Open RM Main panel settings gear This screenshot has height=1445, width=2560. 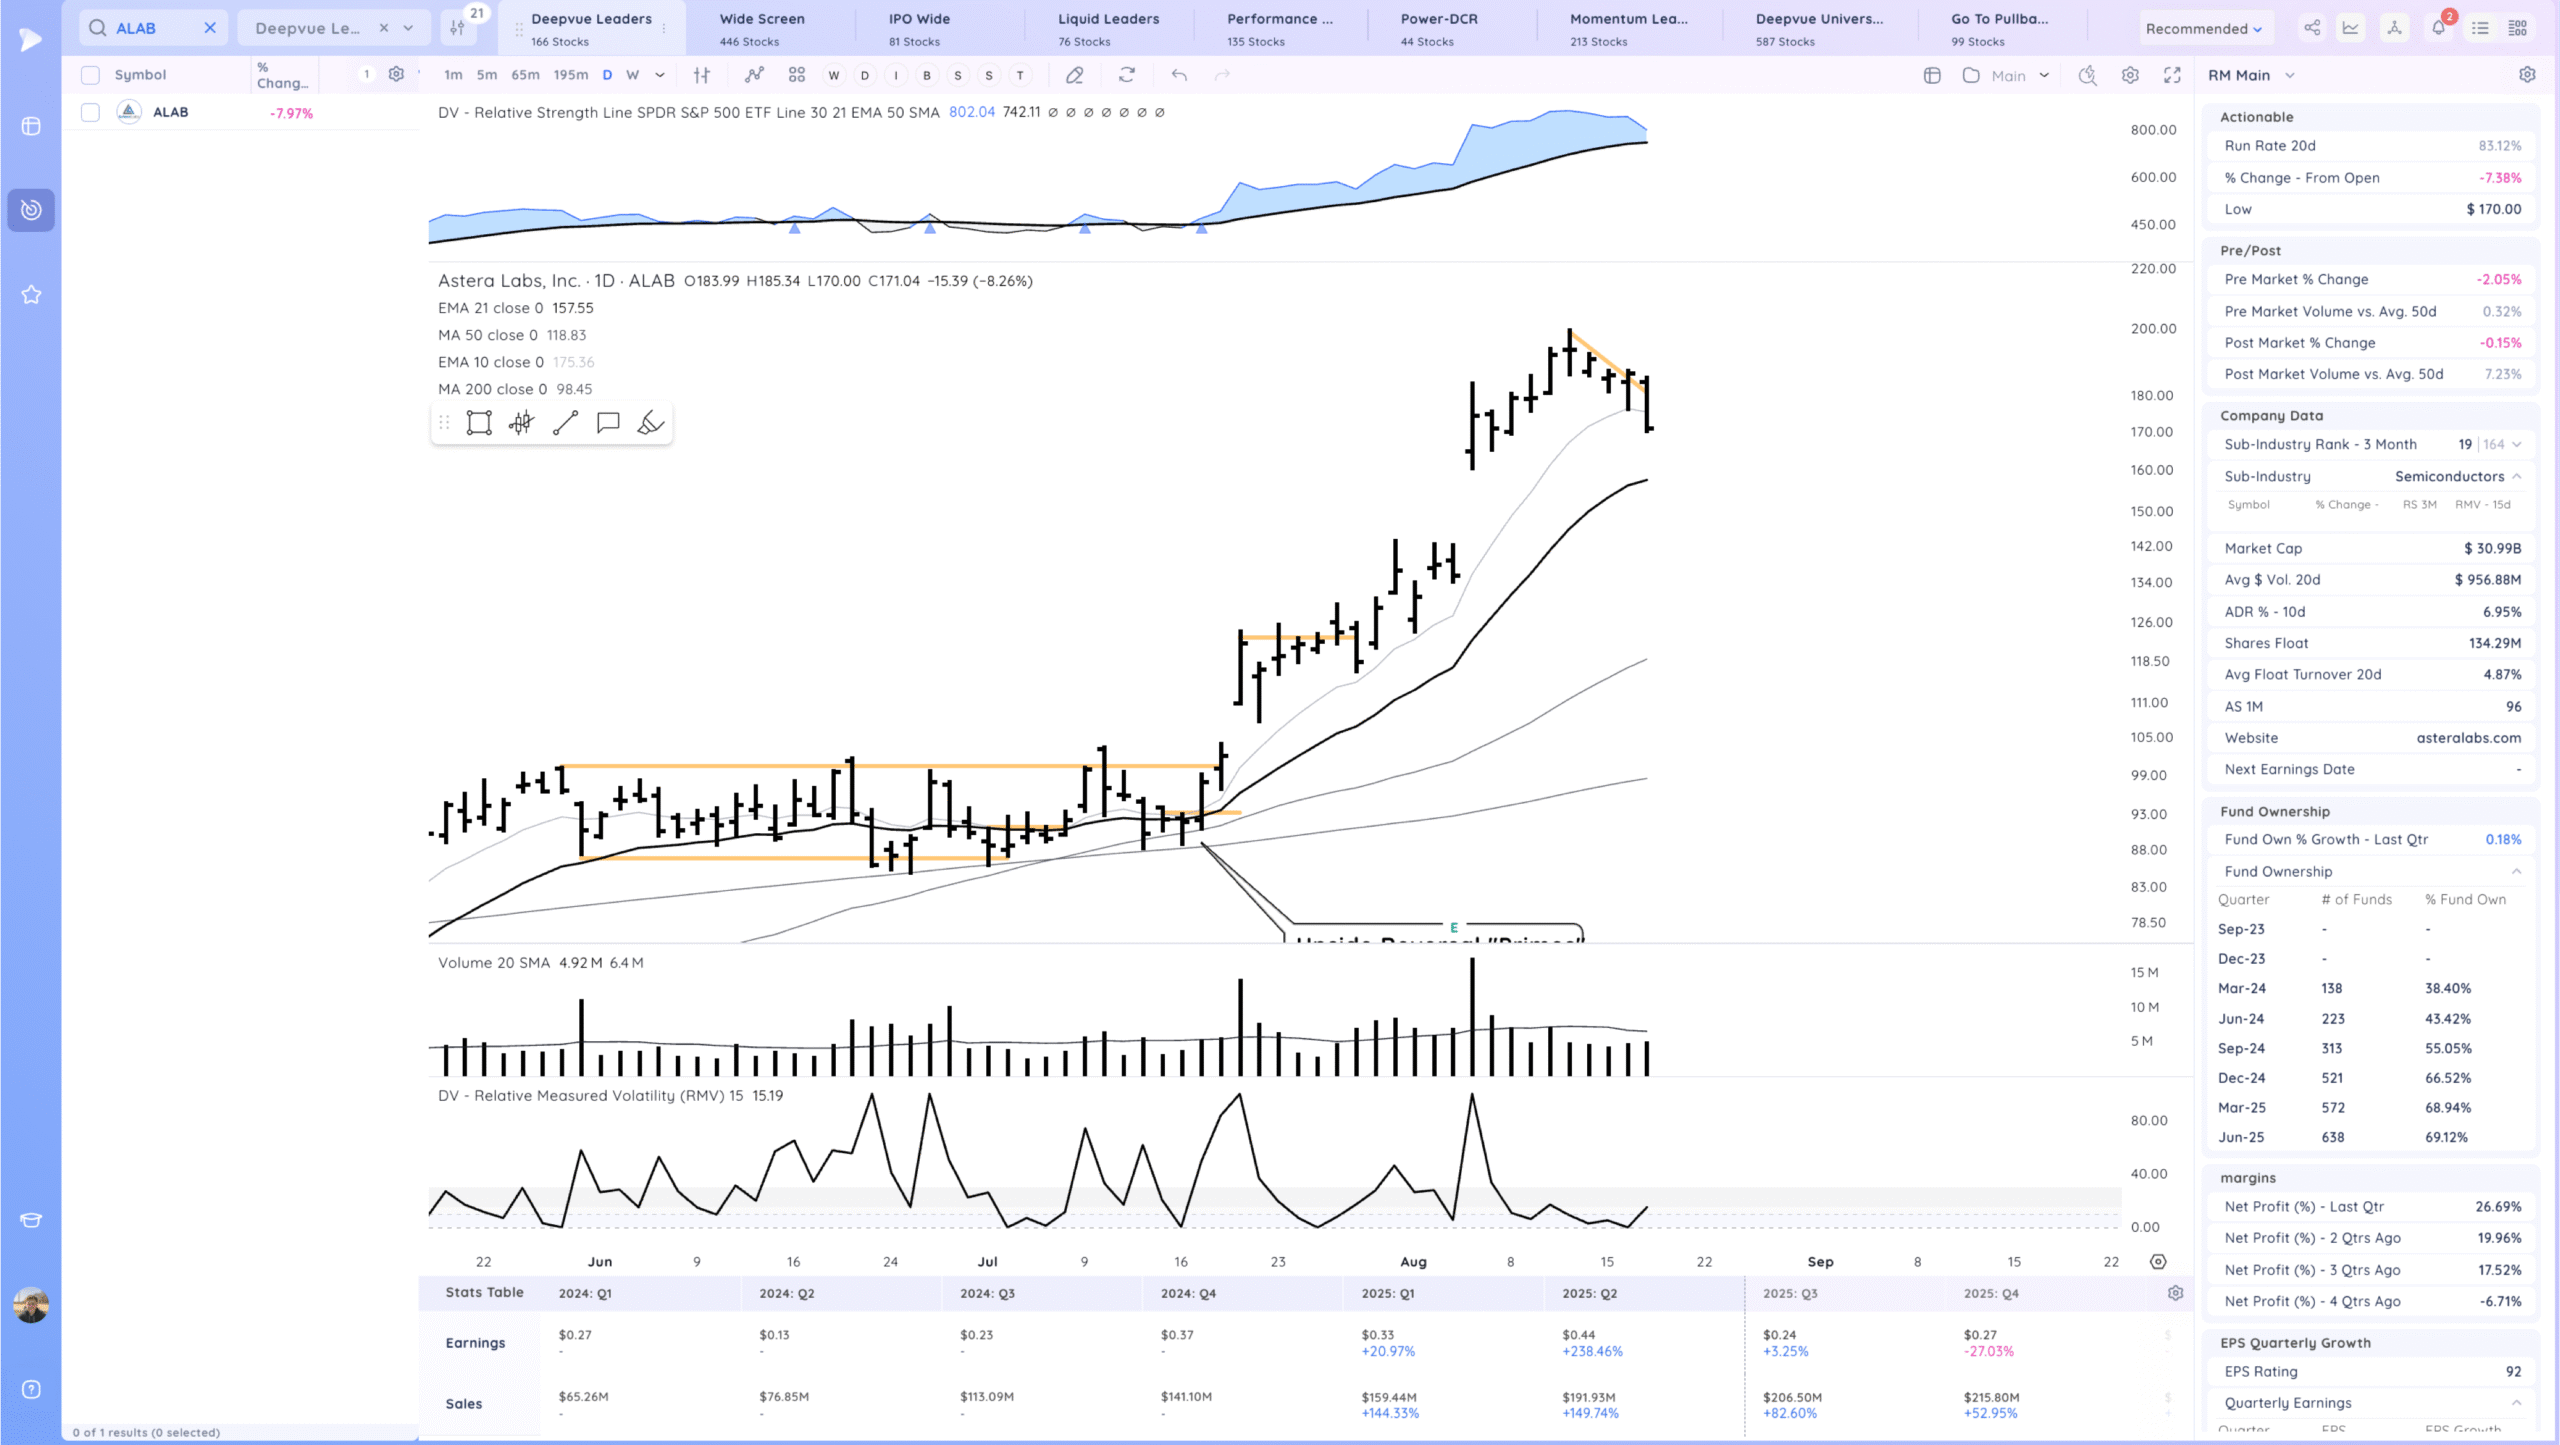(2527, 75)
